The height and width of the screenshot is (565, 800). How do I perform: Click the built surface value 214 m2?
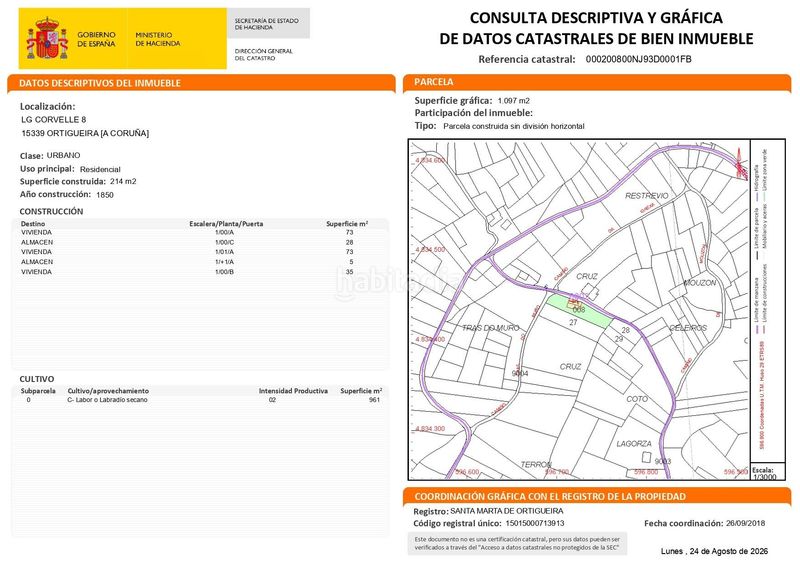123,181
